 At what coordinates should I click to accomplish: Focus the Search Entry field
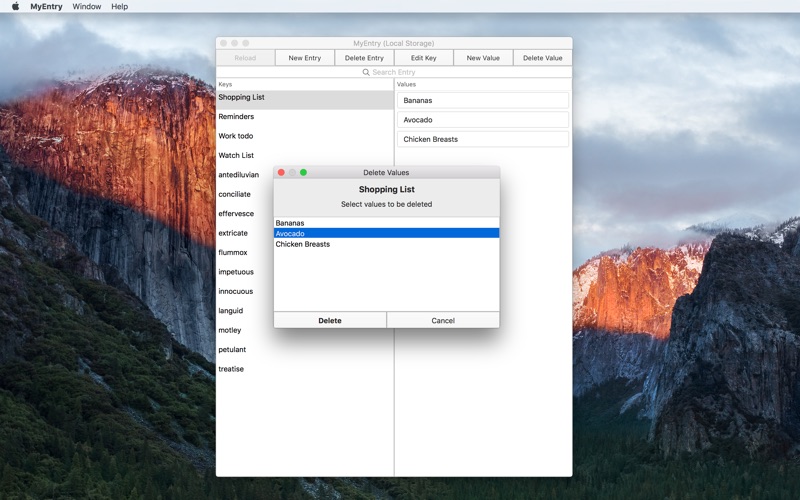coord(394,72)
